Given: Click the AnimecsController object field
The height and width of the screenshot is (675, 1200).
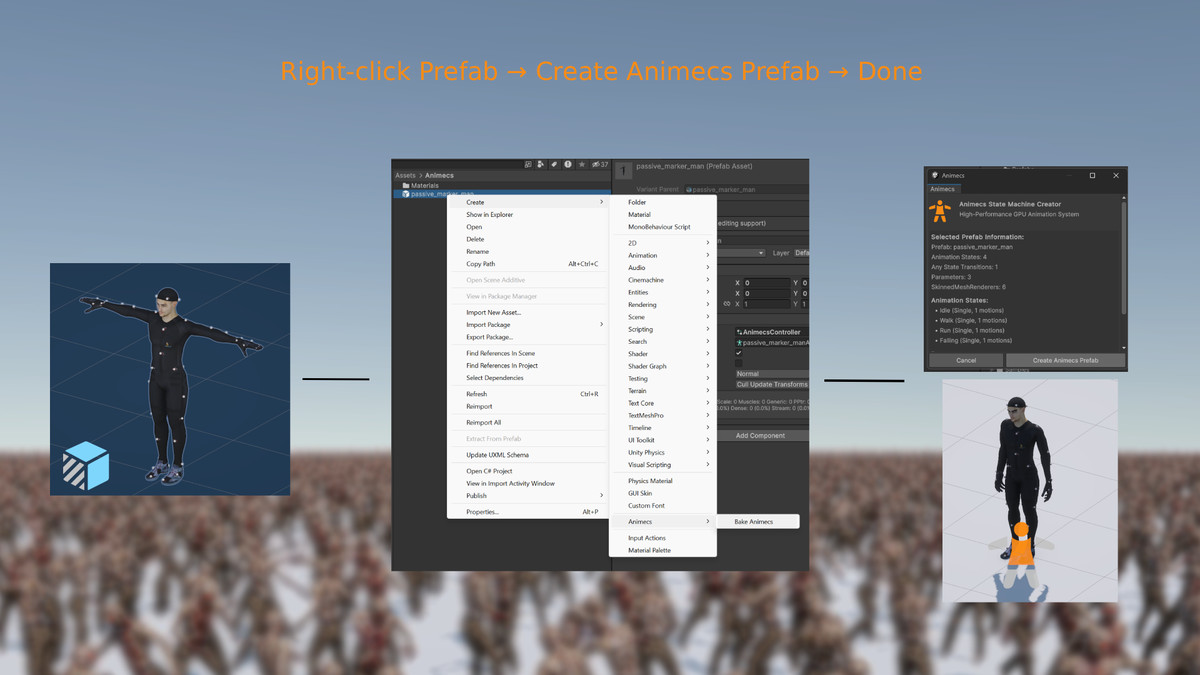Looking at the screenshot, I should [772, 332].
